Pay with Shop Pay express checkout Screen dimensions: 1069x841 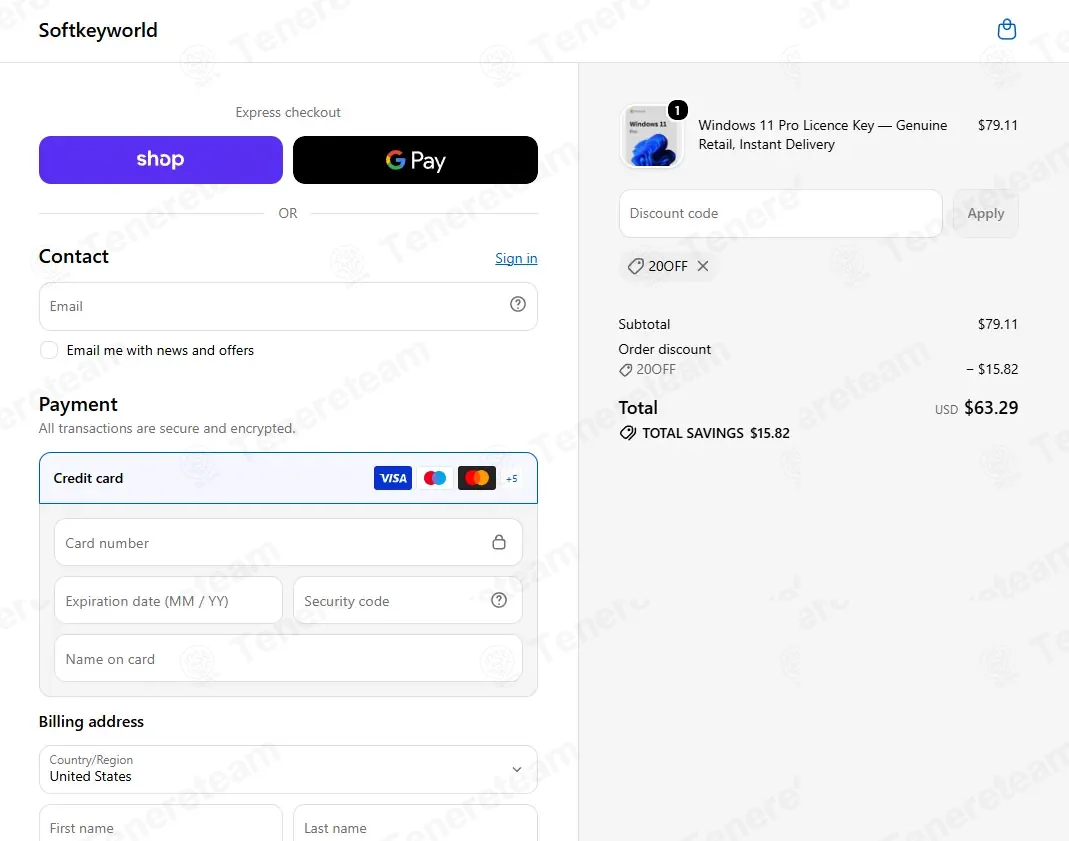161,160
